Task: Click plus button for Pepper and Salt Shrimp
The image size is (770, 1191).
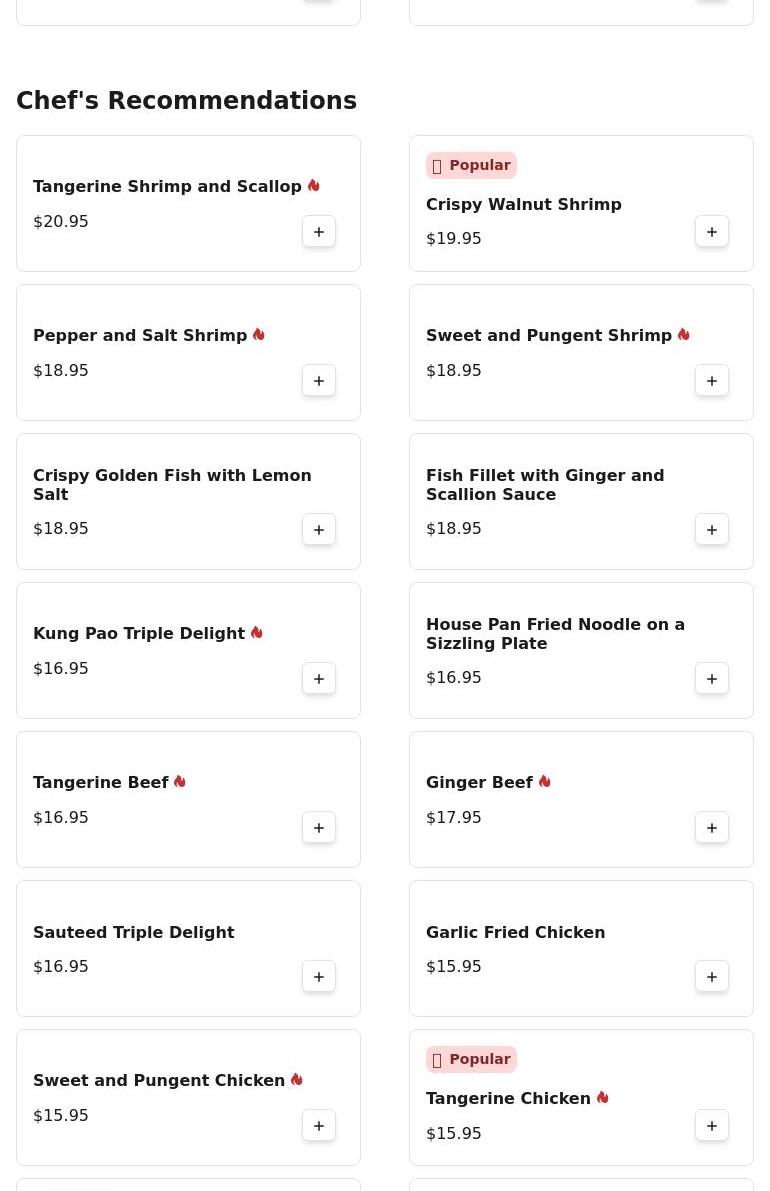Action: (319, 381)
